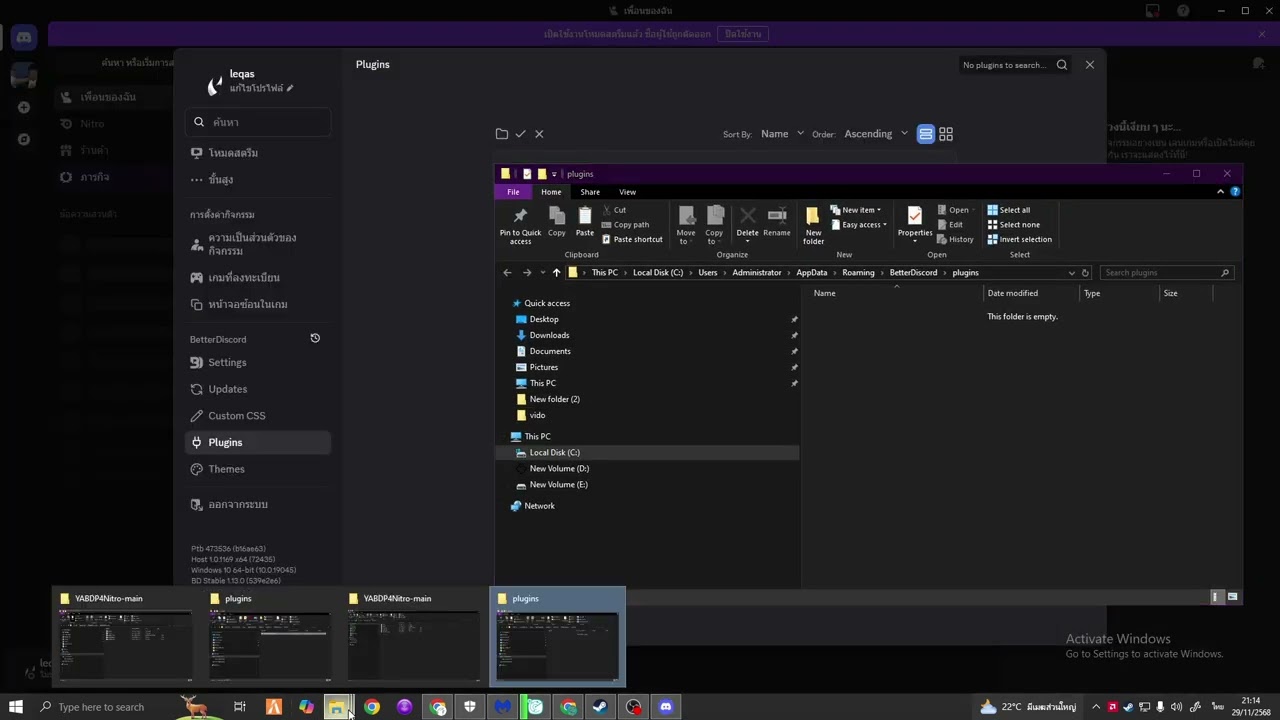Click Select none in ribbon
The image size is (1280, 720).
click(x=1013, y=225)
